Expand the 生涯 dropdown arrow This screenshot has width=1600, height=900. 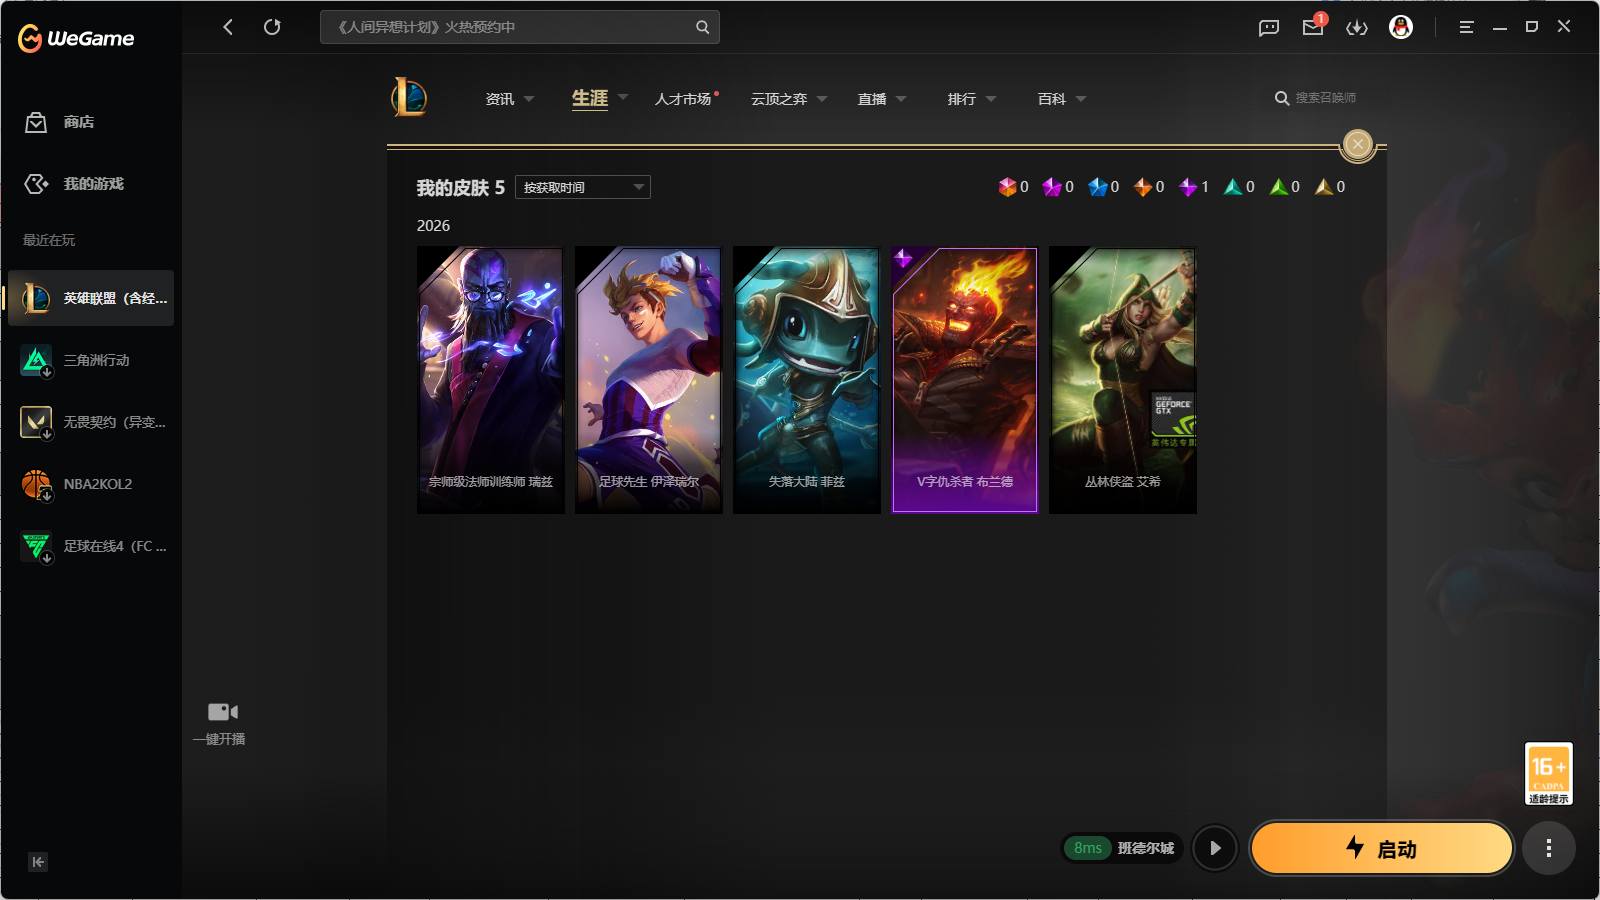pyautogui.click(x=623, y=97)
